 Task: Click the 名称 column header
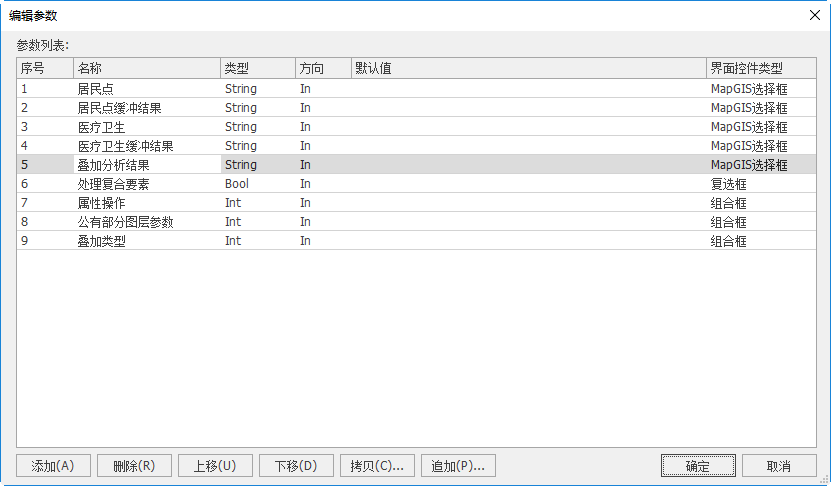(x=146, y=68)
